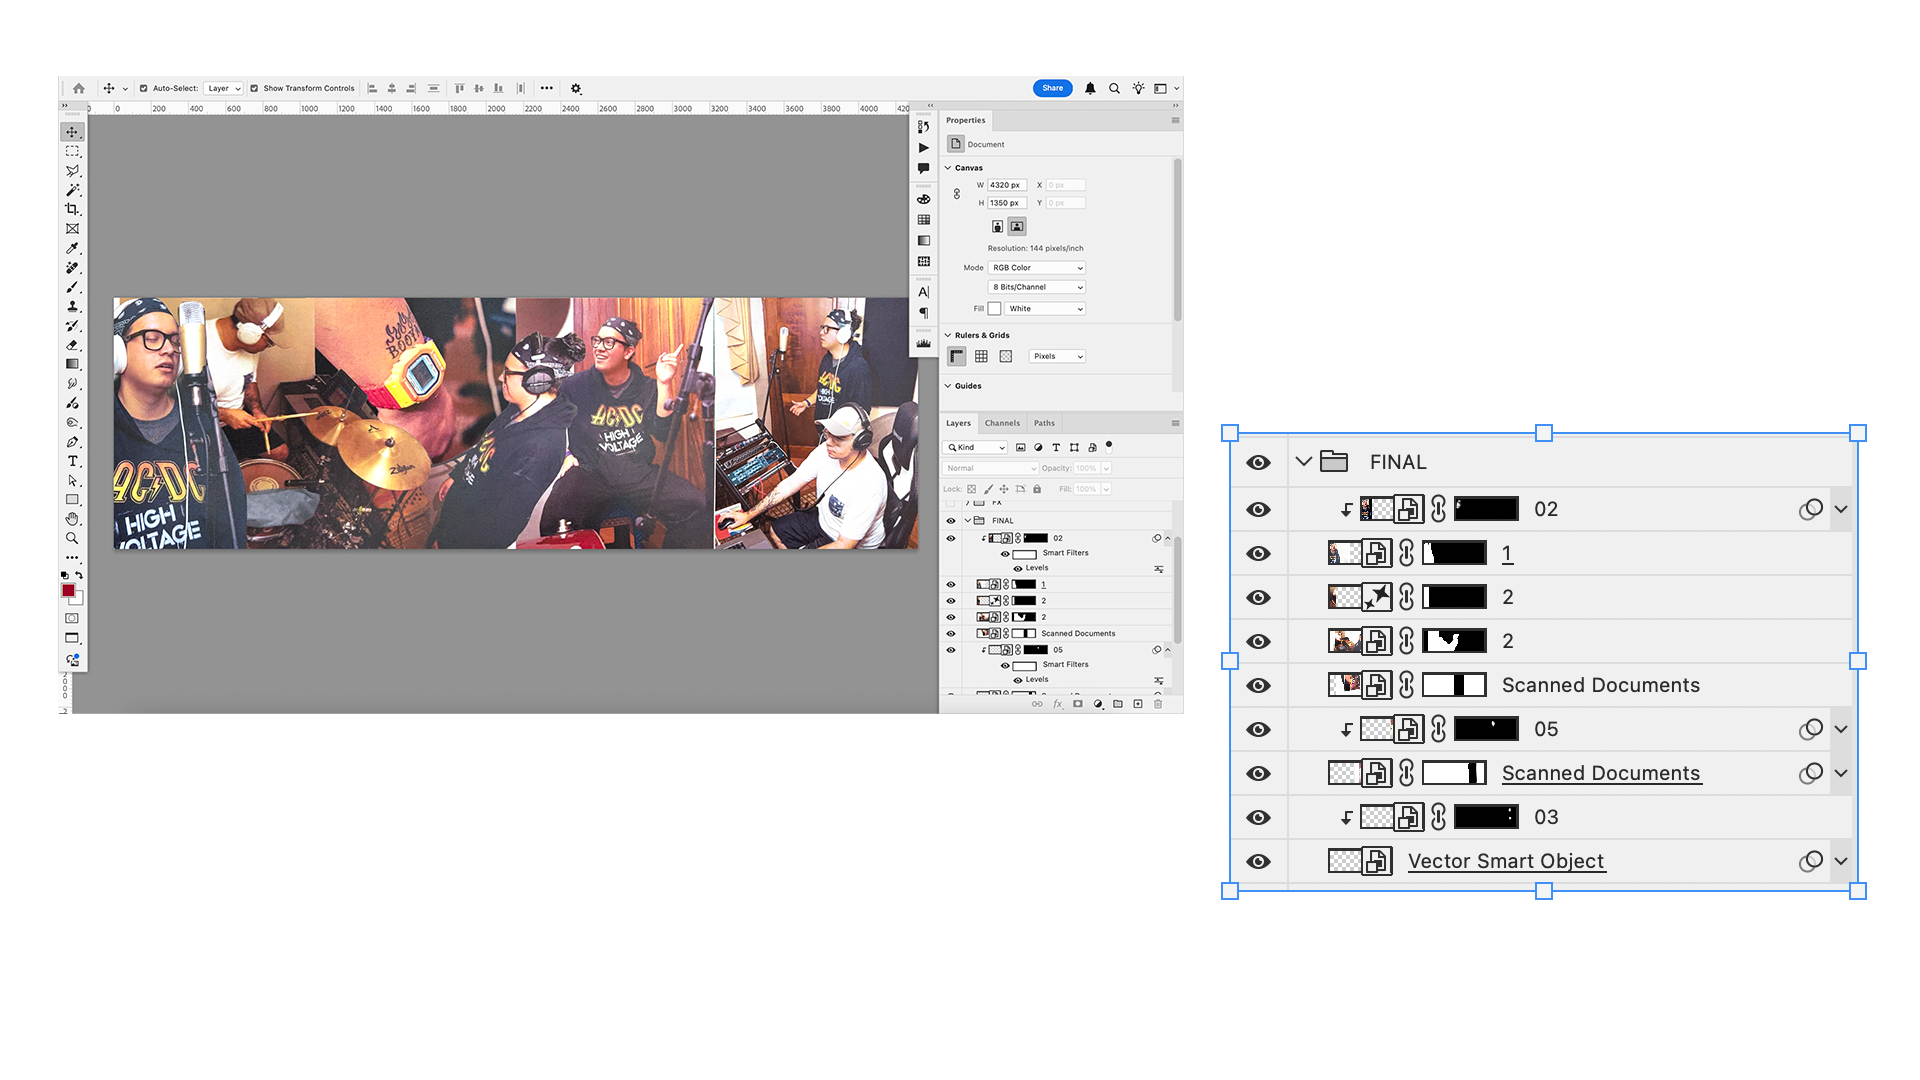Click the red foreground color swatch
The height and width of the screenshot is (1080, 1920).
68,590
